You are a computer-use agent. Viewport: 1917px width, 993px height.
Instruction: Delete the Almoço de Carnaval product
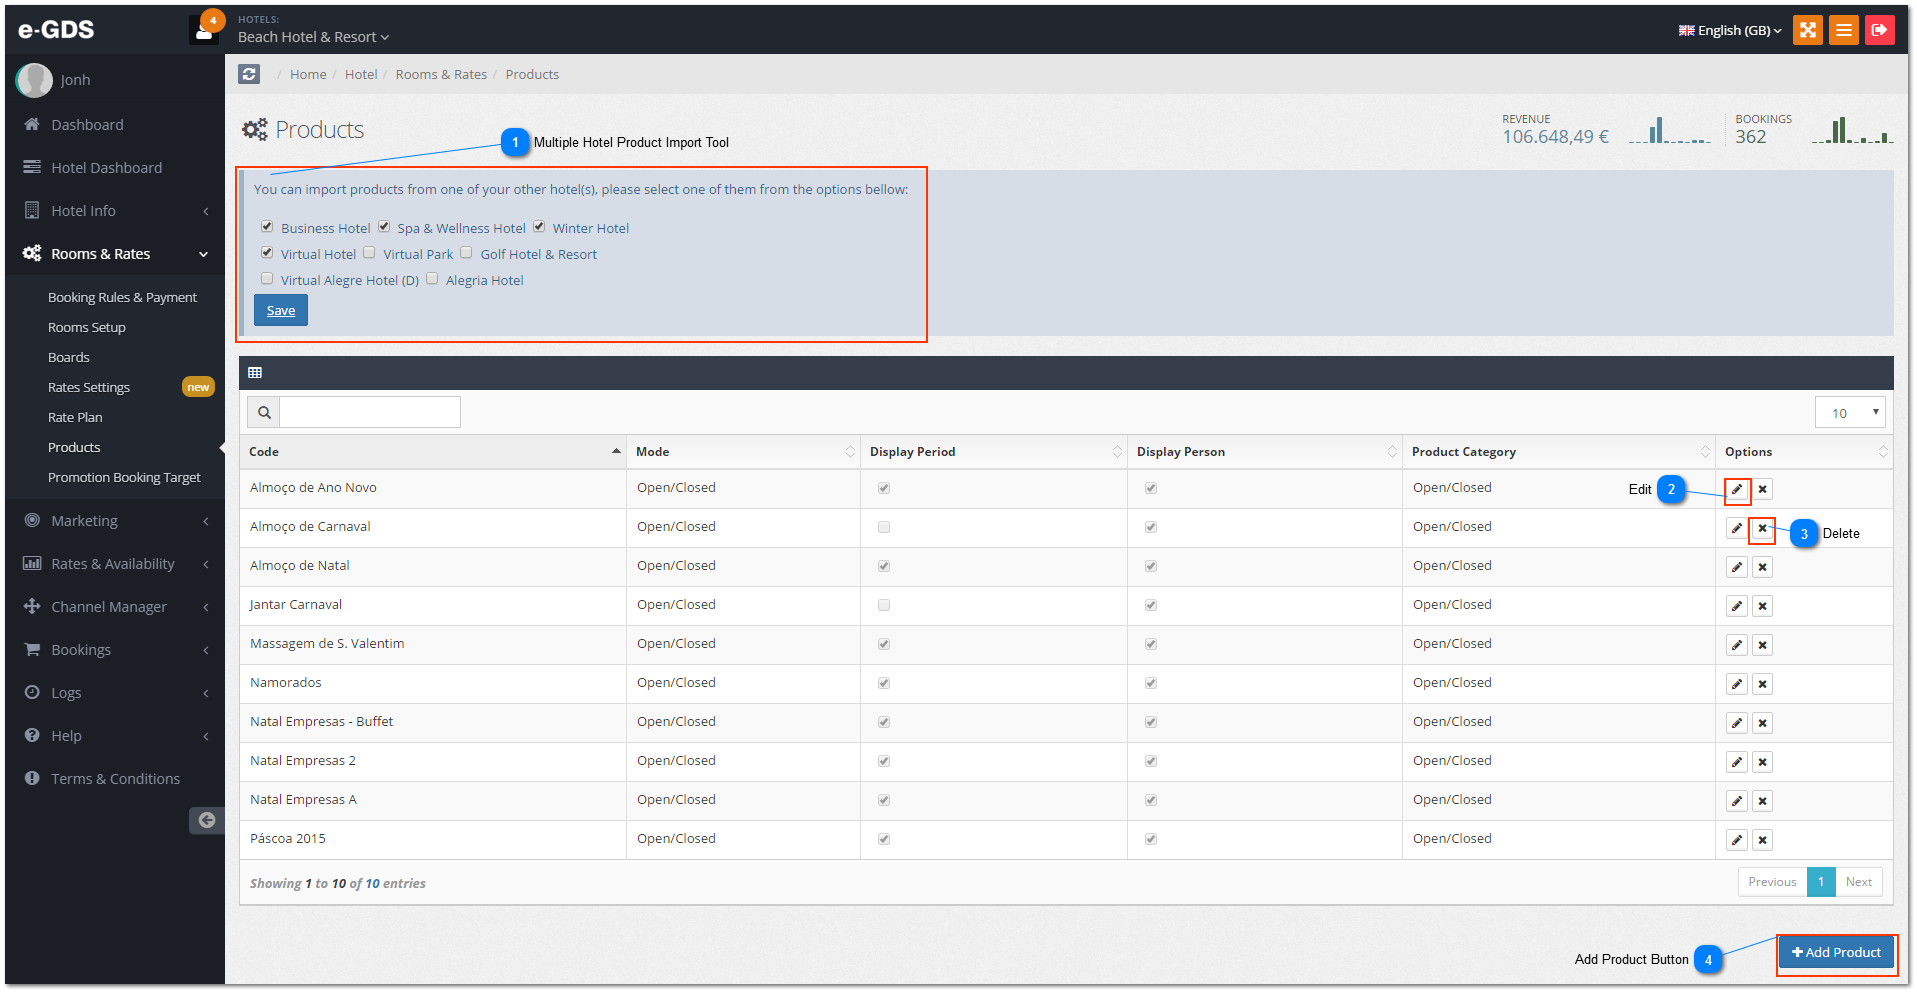1762,528
